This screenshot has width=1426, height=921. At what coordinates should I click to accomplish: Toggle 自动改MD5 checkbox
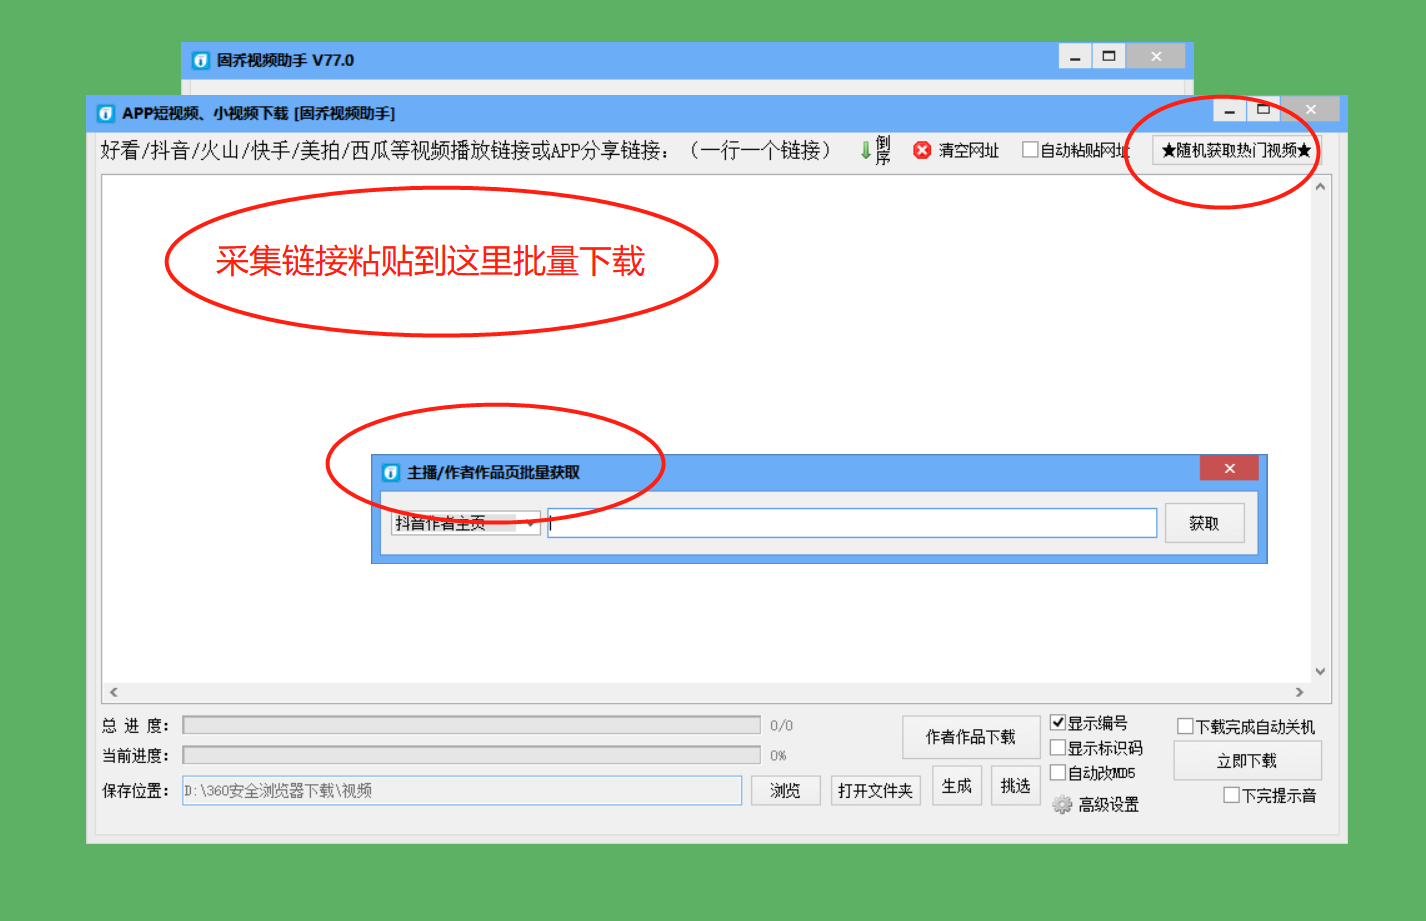(x=1058, y=772)
